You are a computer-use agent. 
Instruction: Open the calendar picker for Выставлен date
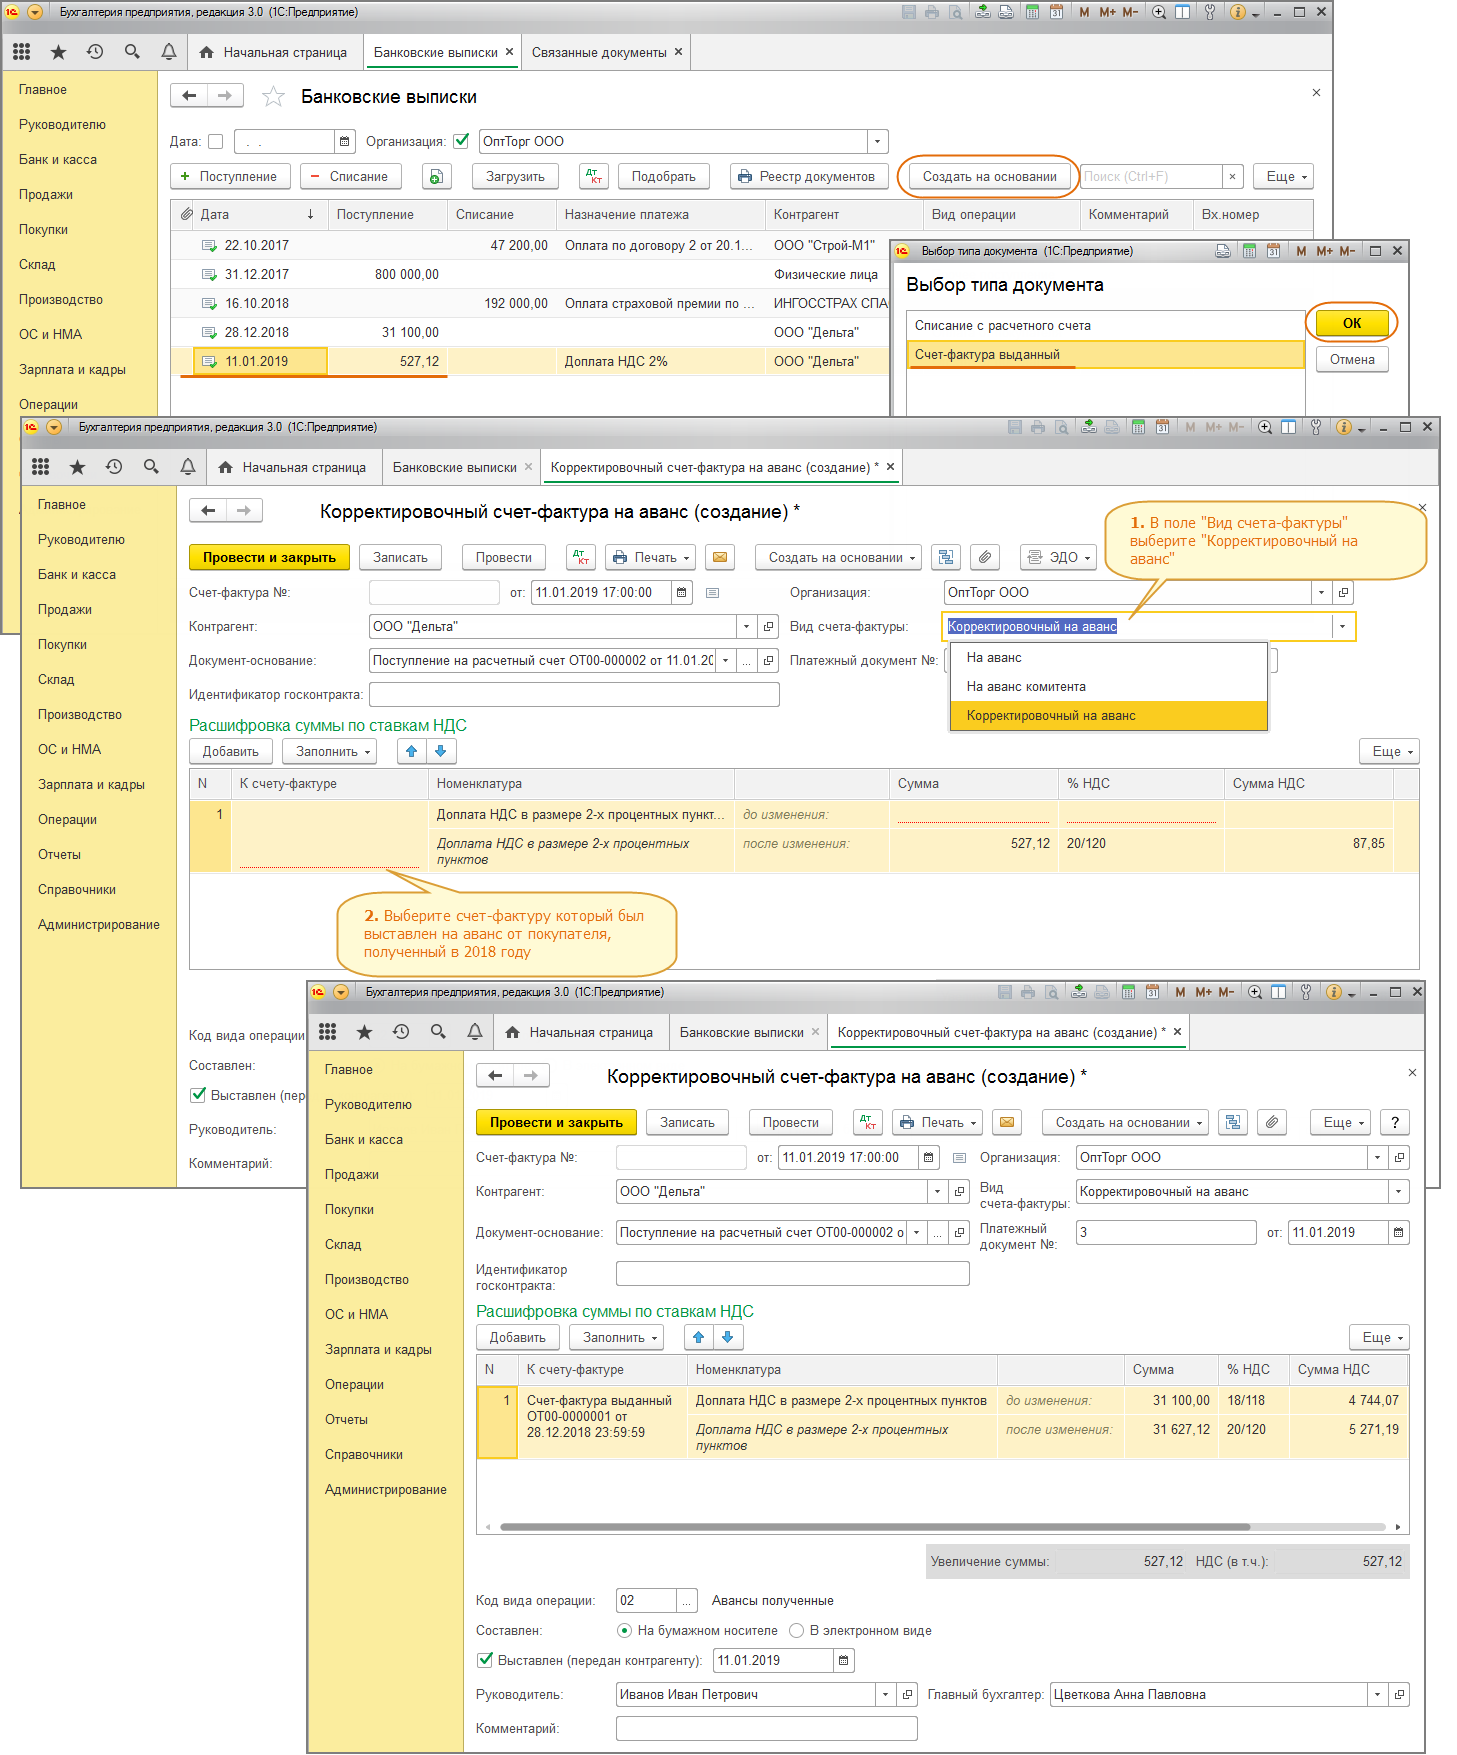[844, 1661]
